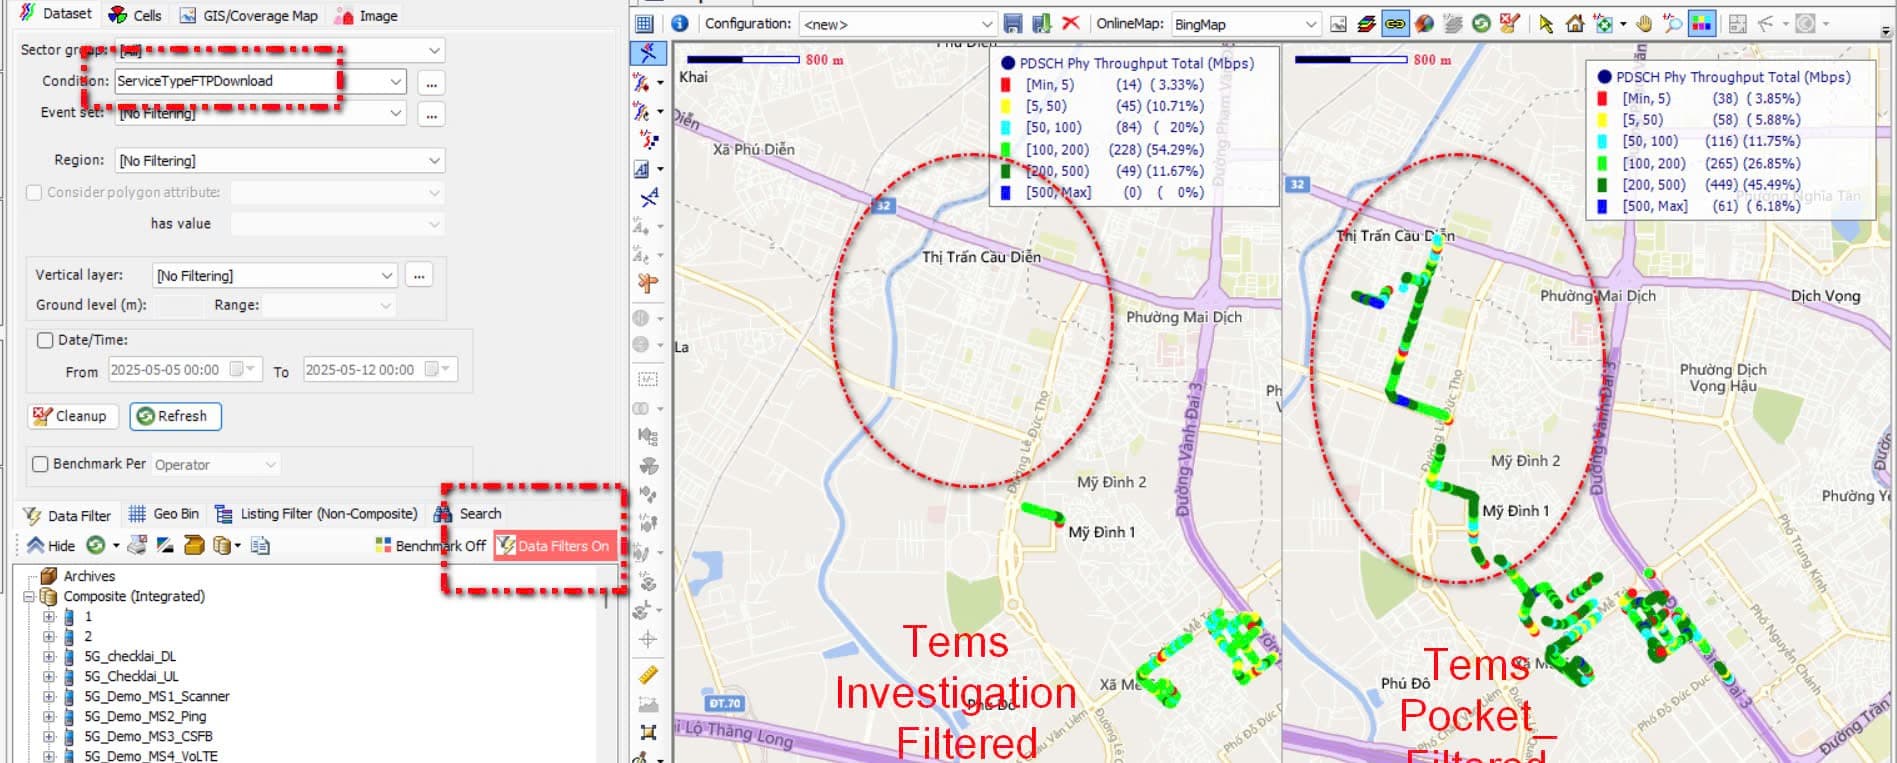The height and width of the screenshot is (763, 1897).
Task: Collapse the Composite (Integrated) tree node
Action: coord(29,596)
